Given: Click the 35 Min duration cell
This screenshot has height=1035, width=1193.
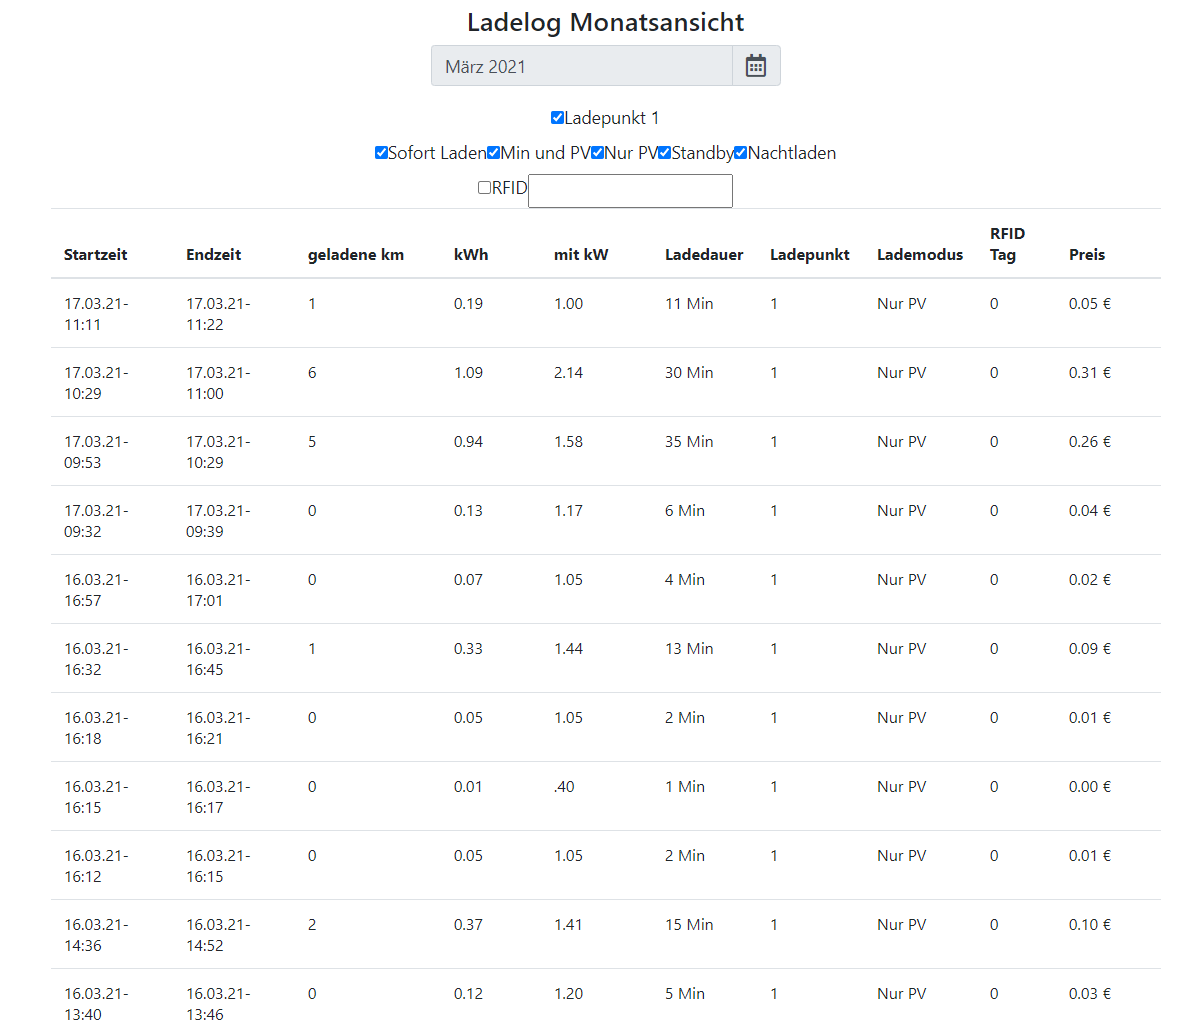Looking at the screenshot, I should tap(689, 442).
